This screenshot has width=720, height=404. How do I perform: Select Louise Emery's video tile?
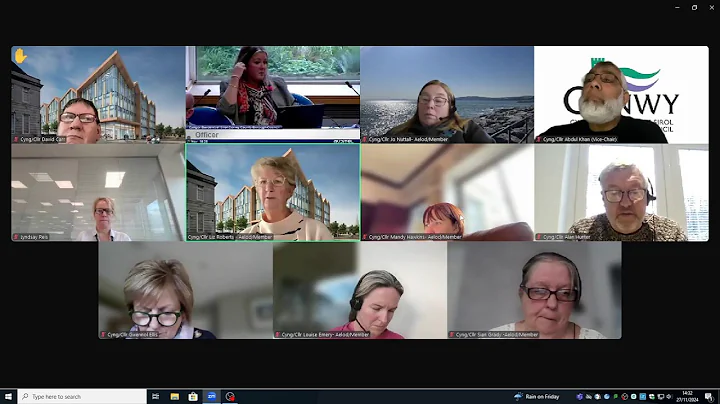pyautogui.click(x=360, y=290)
